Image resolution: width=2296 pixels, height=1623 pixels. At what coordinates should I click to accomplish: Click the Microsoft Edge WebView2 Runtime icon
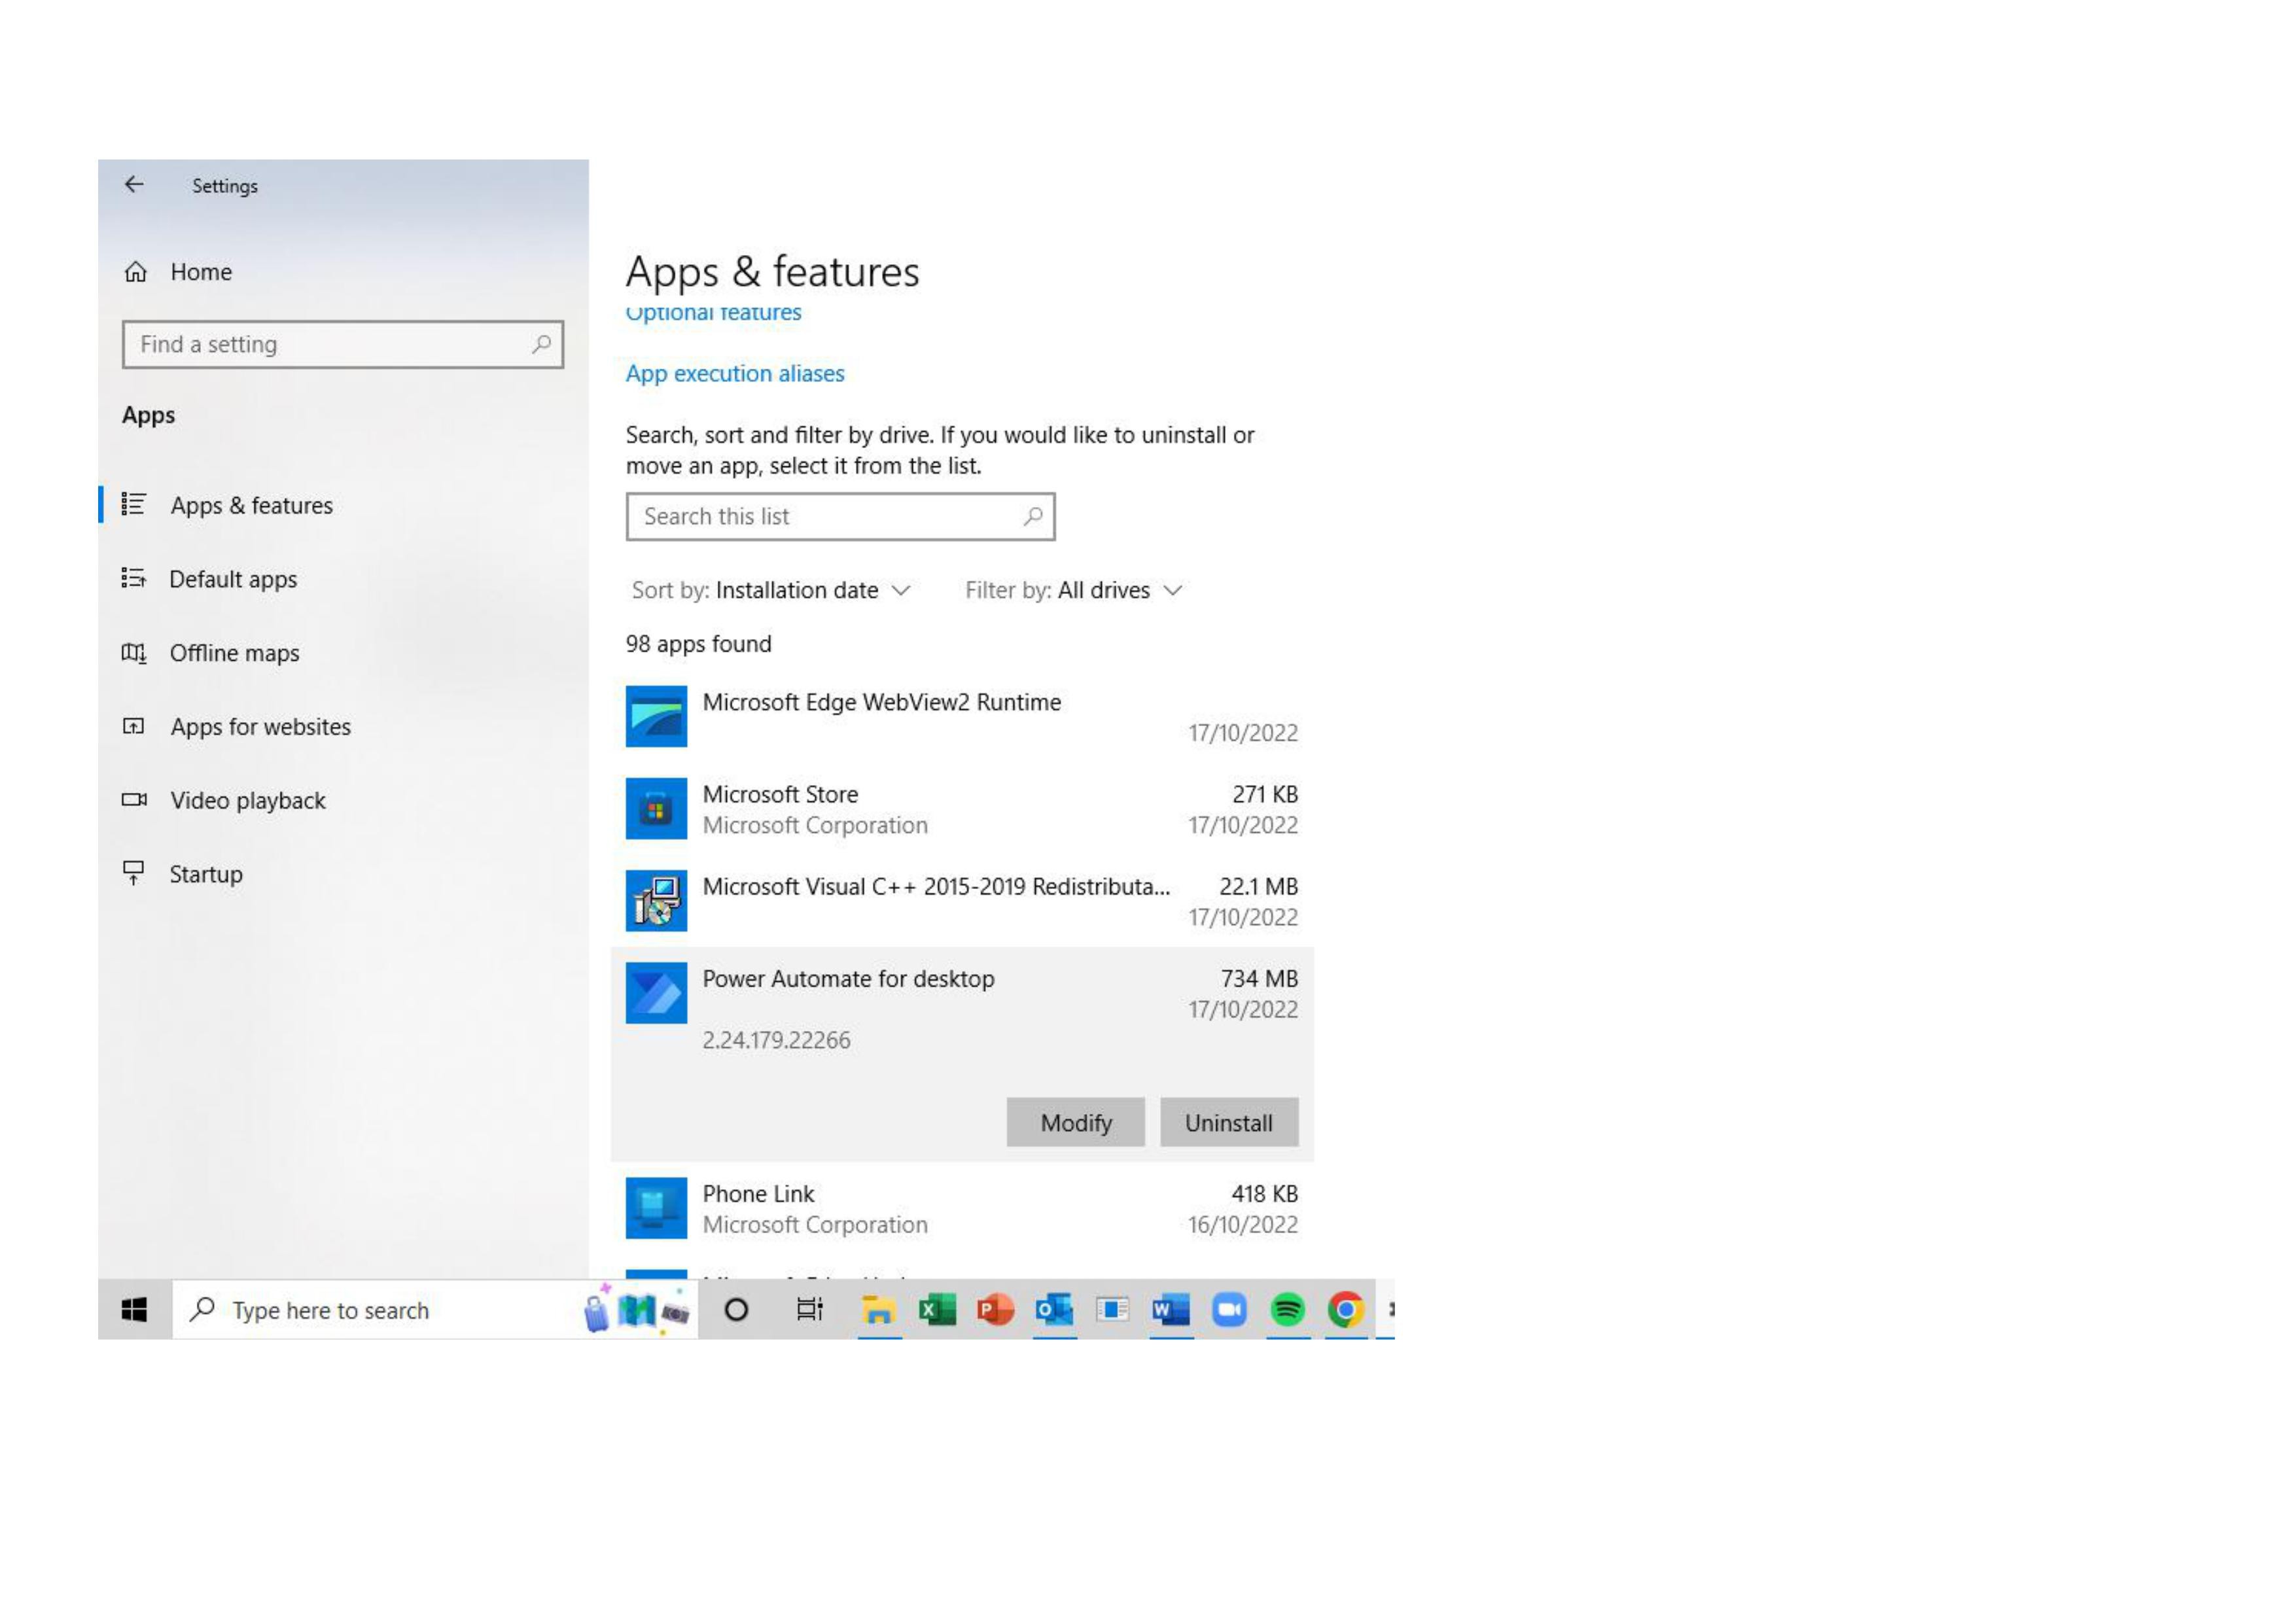coord(656,716)
